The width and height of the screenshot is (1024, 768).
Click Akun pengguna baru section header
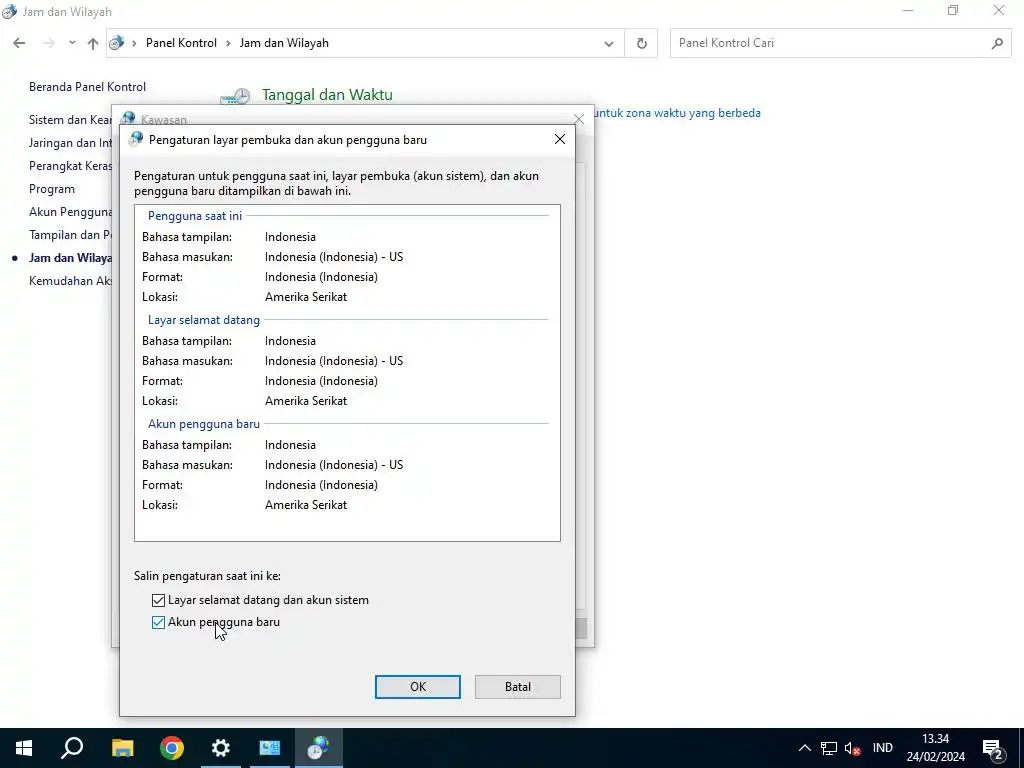204,424
